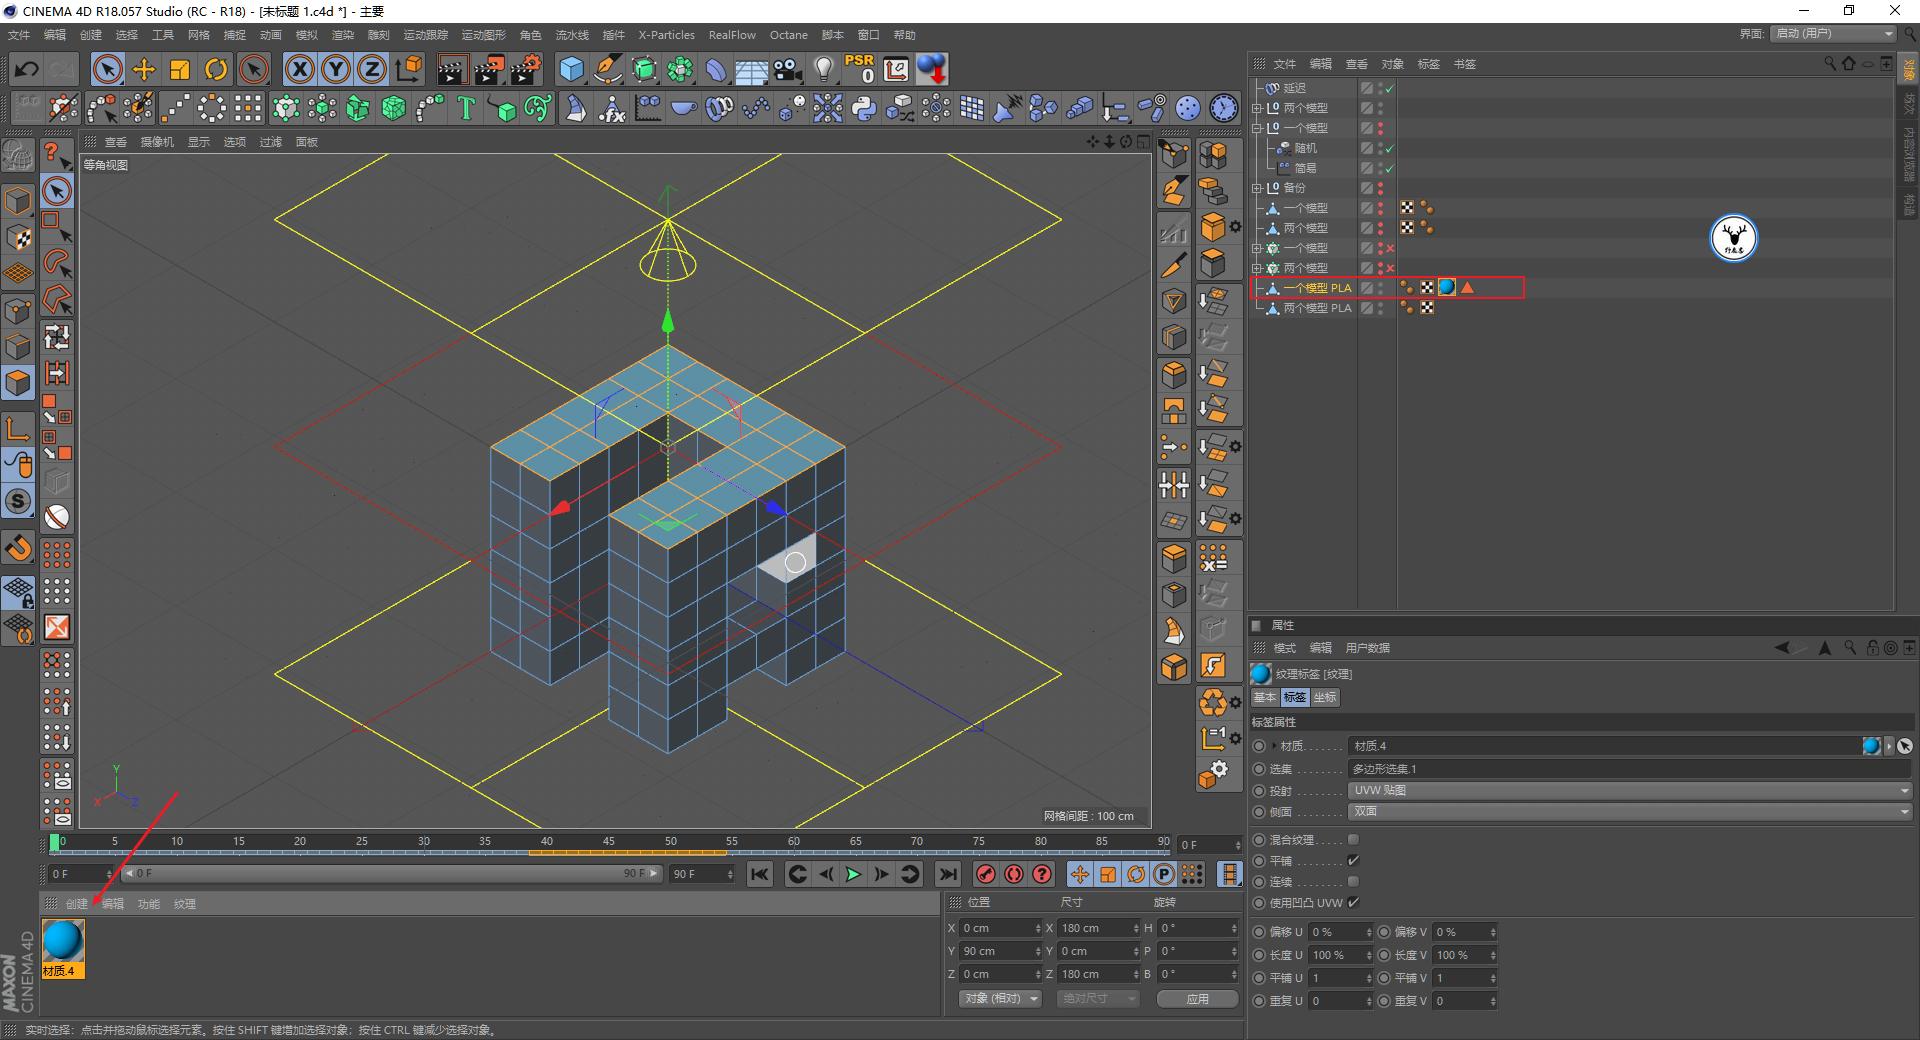Open the 对象 (相对) dropdown
The image size is (1920, 1040).
(x=999, y=999)
